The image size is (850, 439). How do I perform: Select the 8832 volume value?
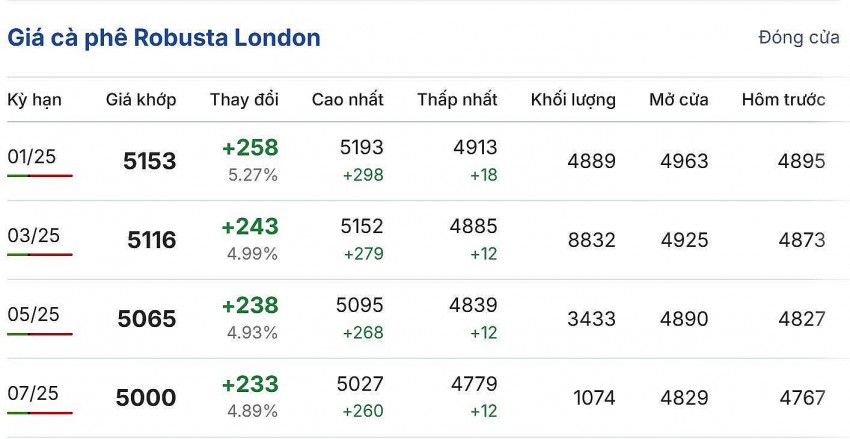click(591, 240)
